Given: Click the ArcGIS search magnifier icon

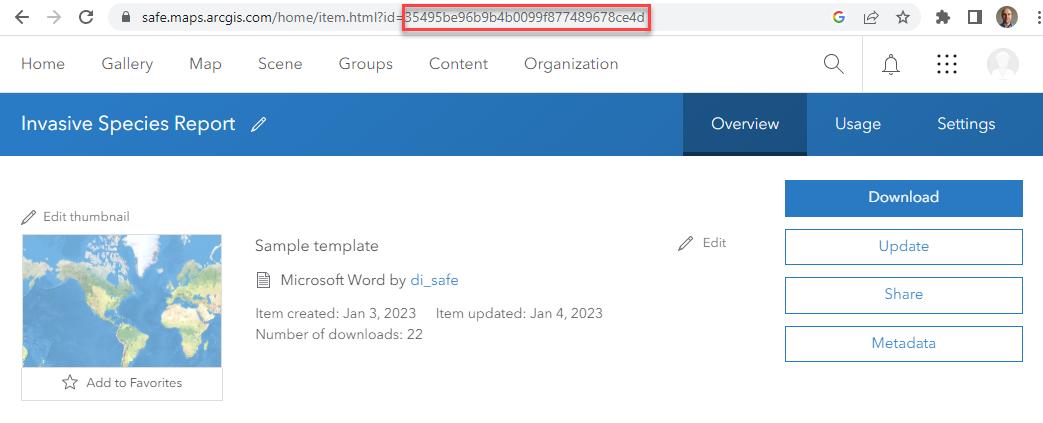Looking at the screenshot, I should click(x=833, y=64).
